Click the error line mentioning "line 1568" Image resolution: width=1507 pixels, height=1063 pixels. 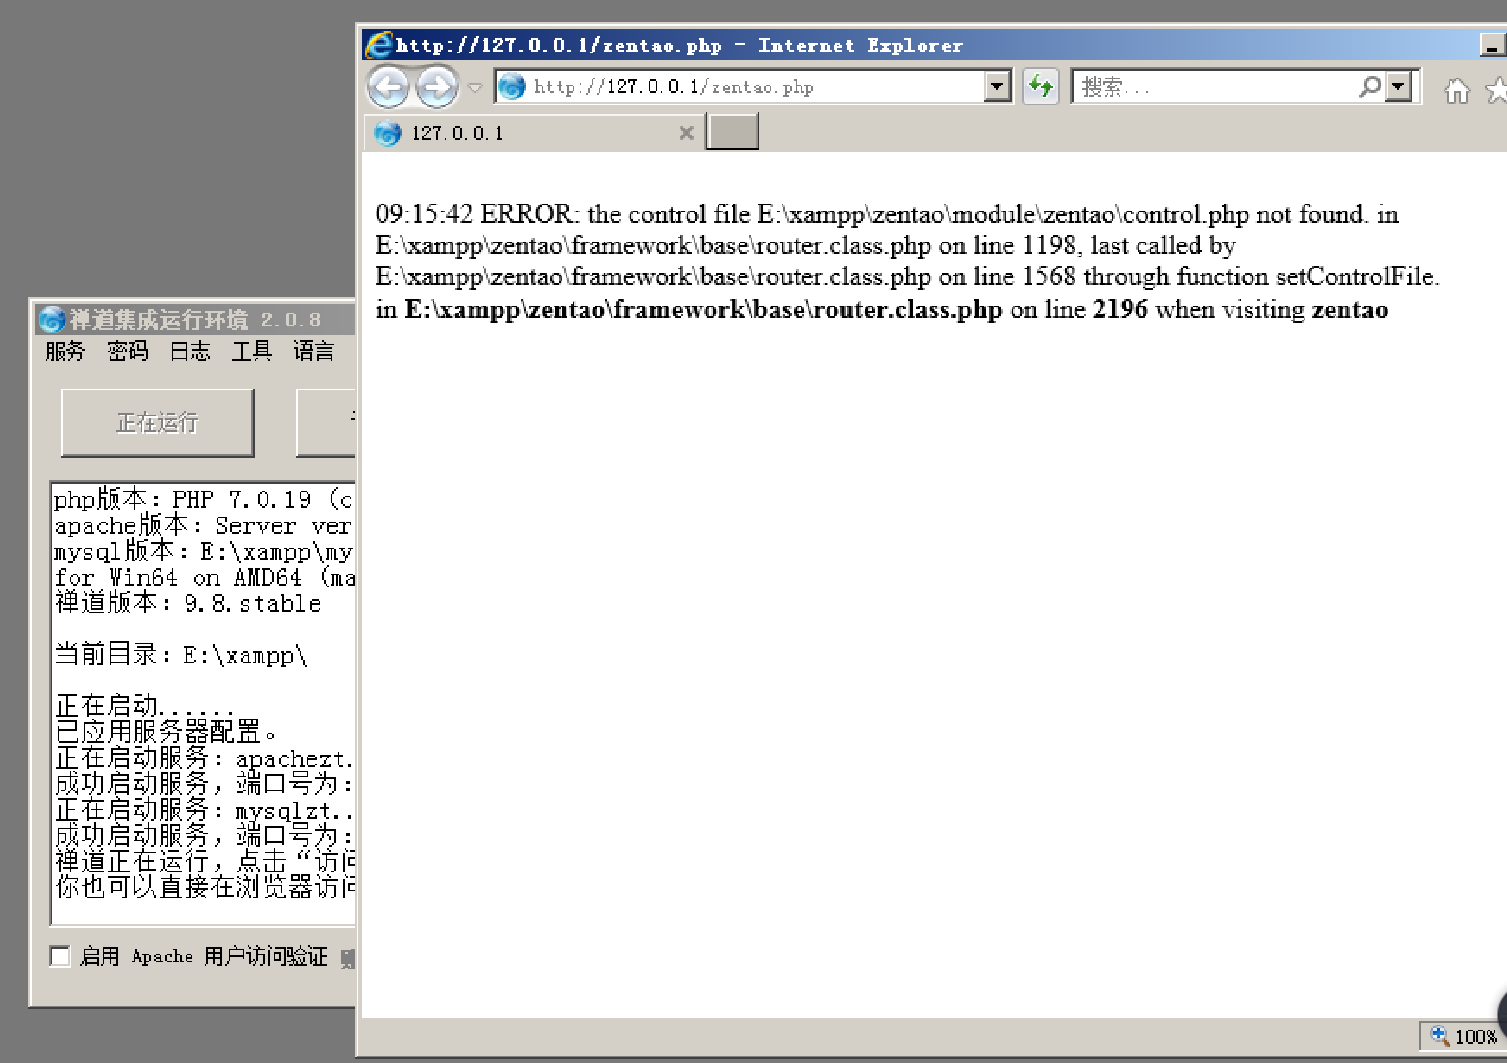[908, 276]
